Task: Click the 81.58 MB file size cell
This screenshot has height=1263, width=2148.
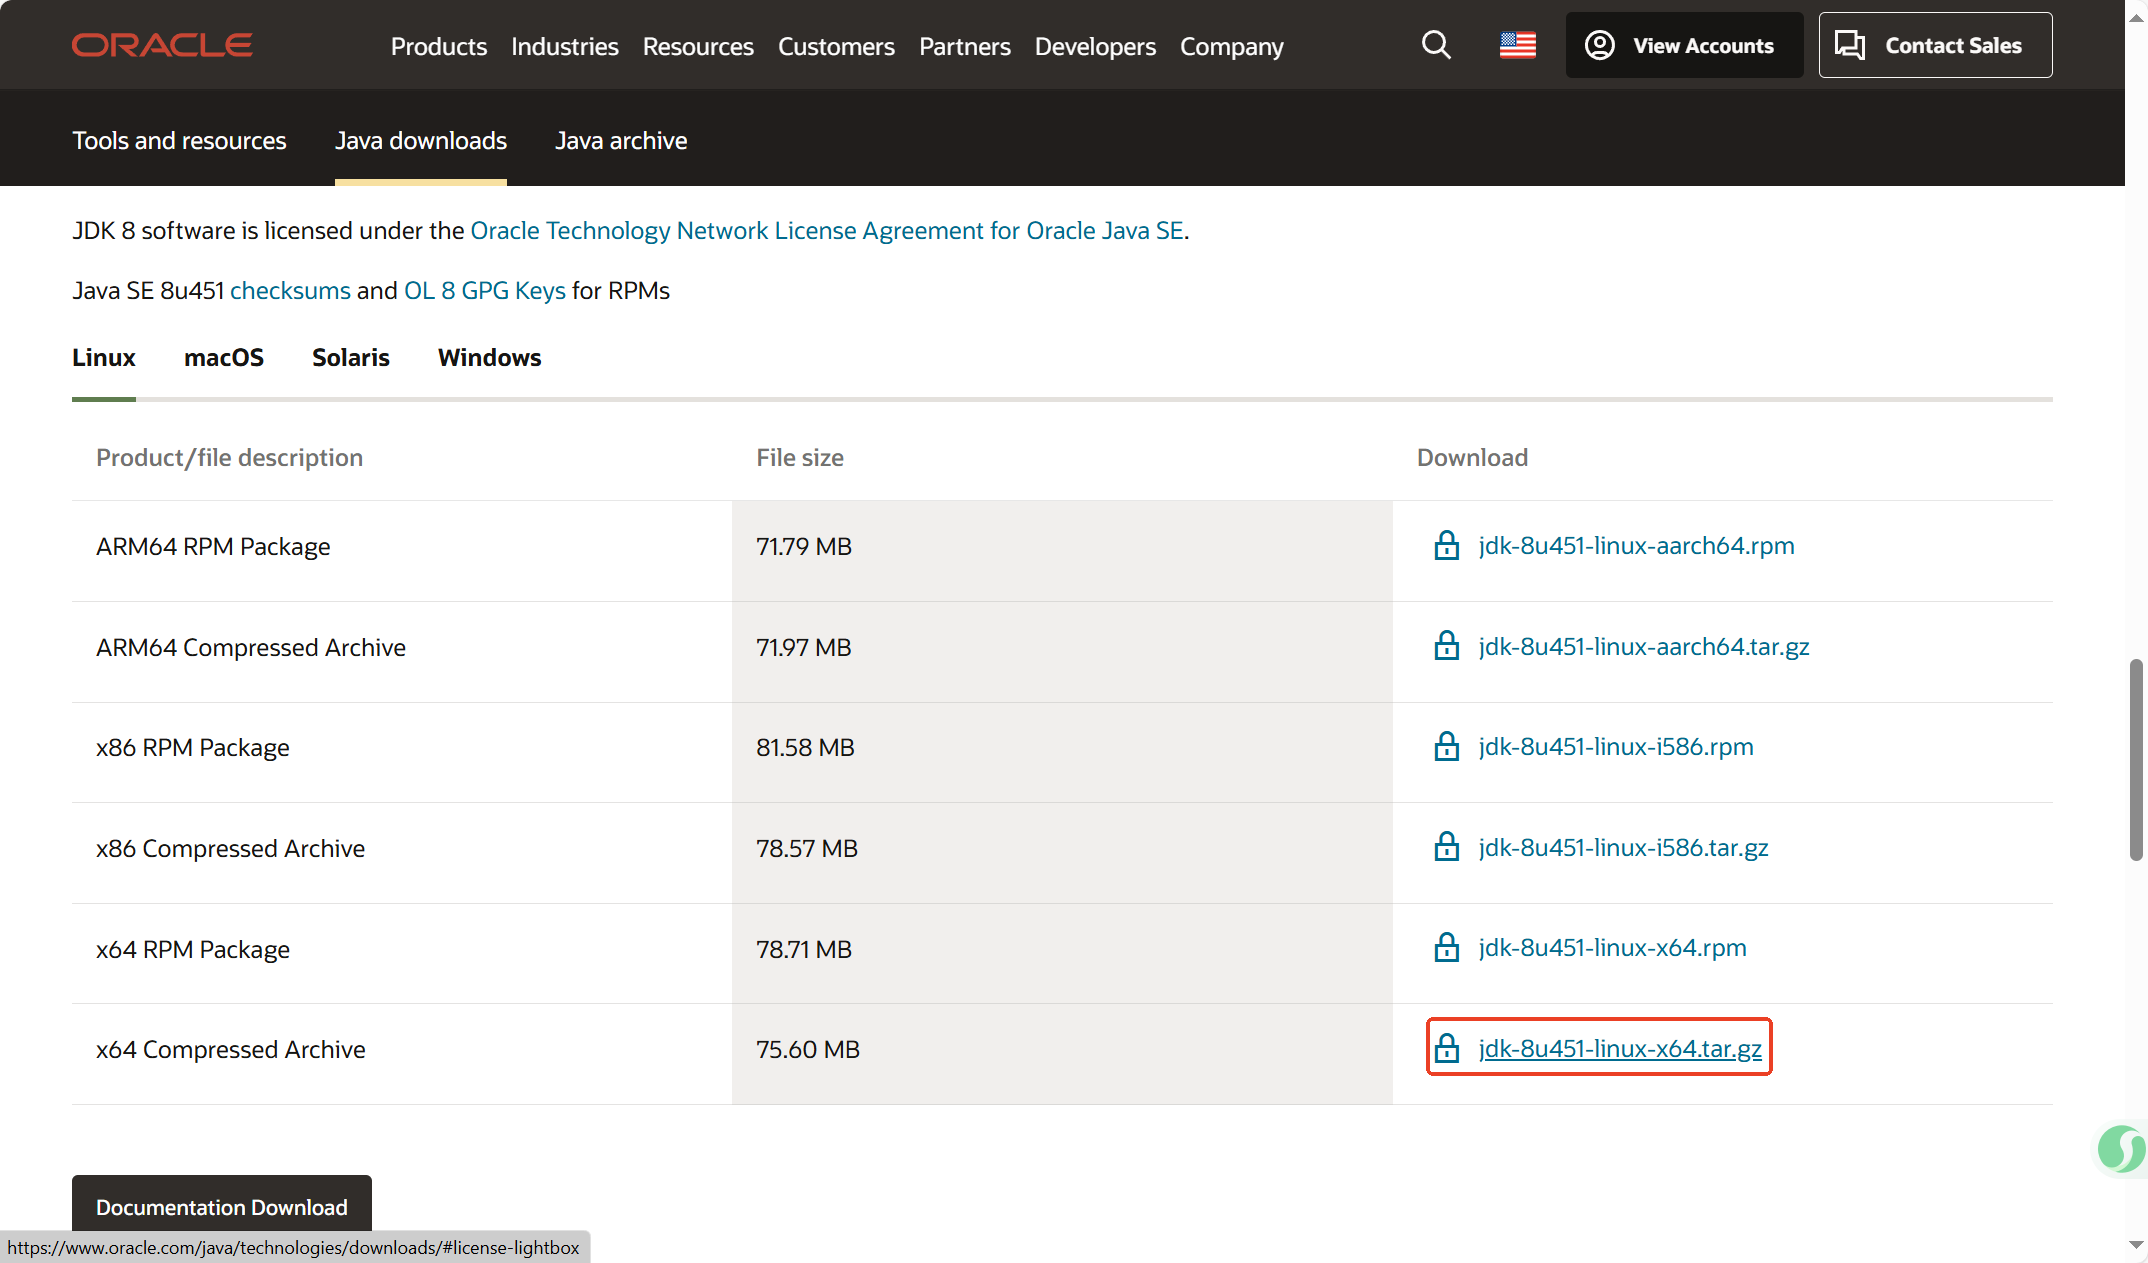Action: point(1062,752)
